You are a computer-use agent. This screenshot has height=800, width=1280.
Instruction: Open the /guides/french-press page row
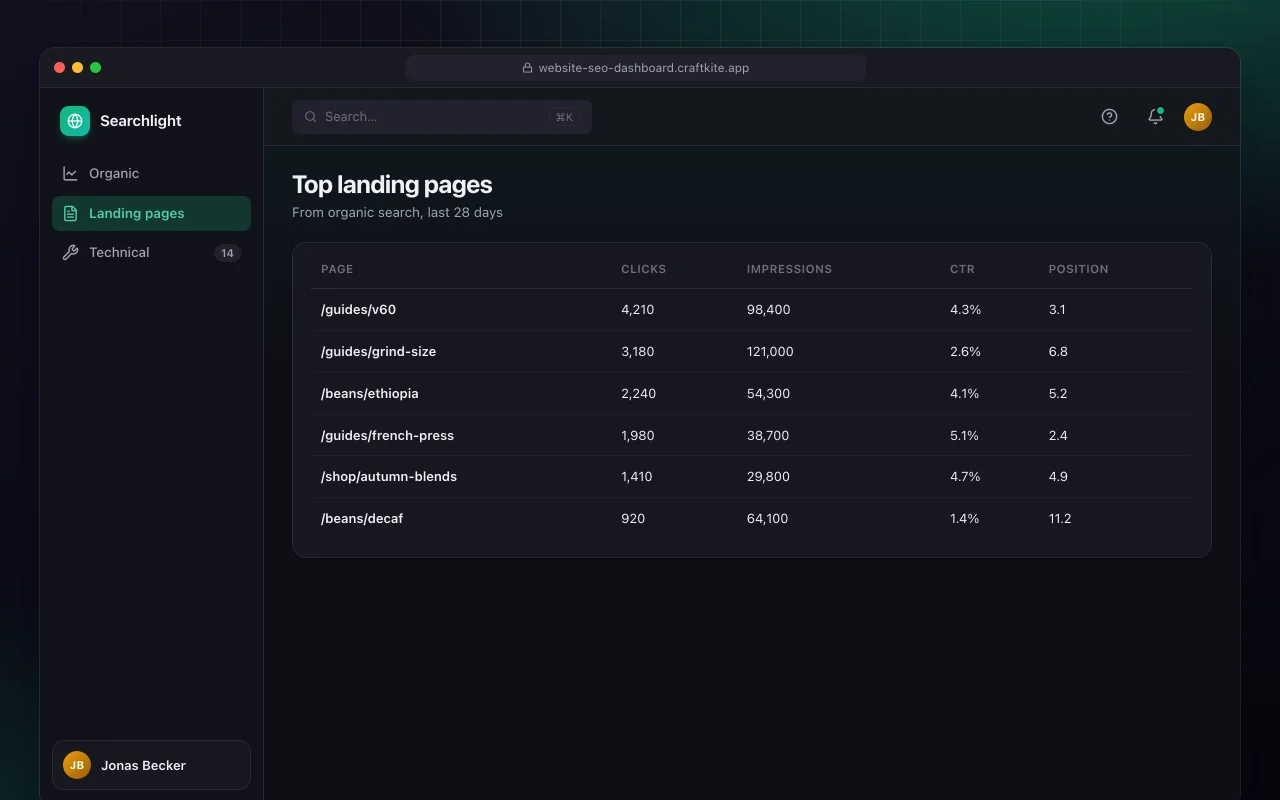[752, 436]
